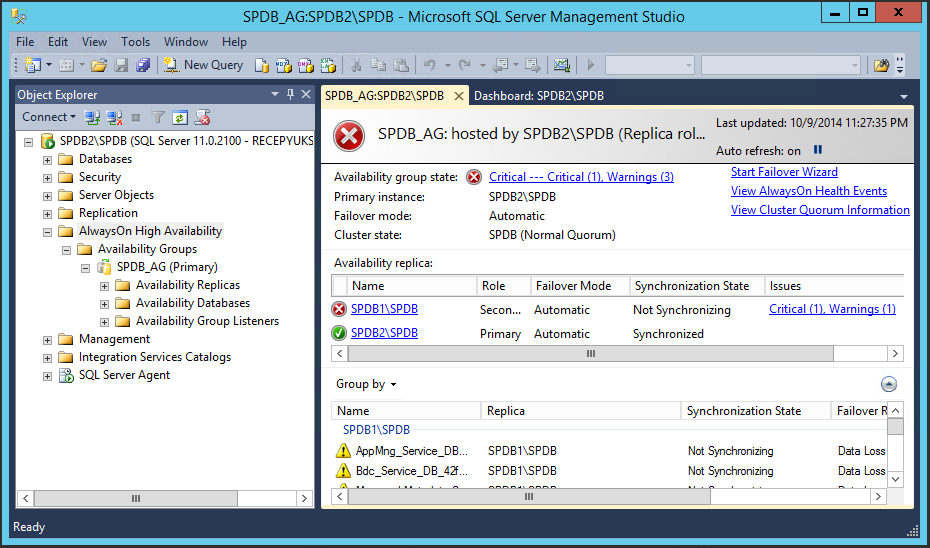Click the SQL Server Agent icon
The image size is (930, 548).
click(x=66, y=375)
